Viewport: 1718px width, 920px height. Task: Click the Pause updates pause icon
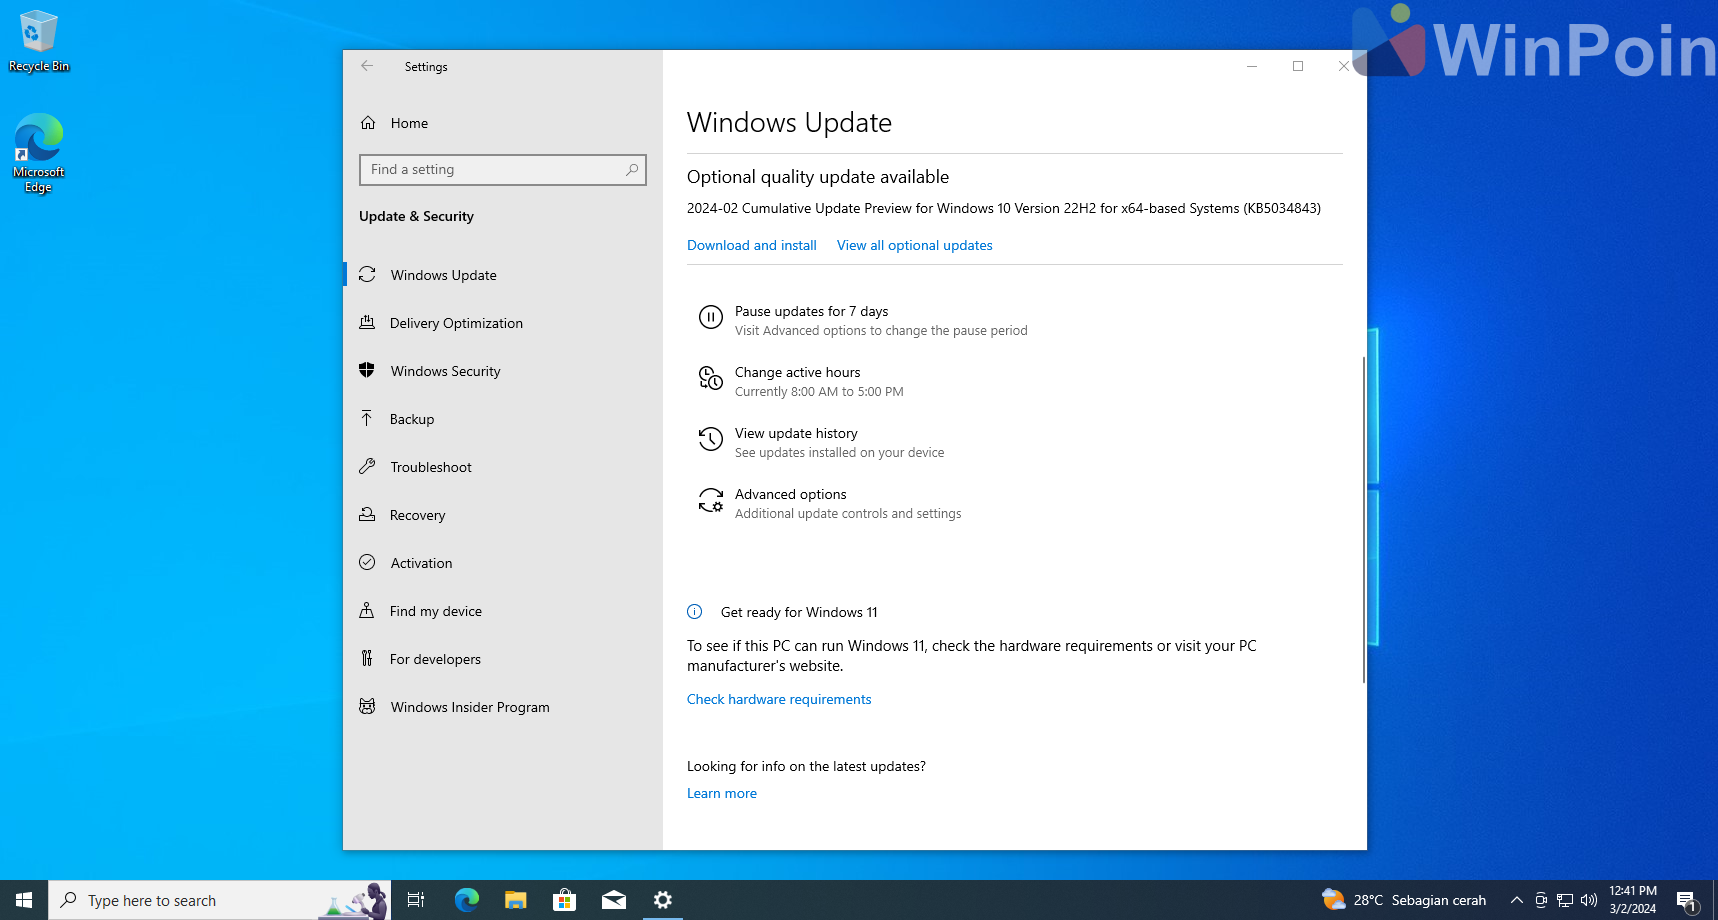pos(710,318)
